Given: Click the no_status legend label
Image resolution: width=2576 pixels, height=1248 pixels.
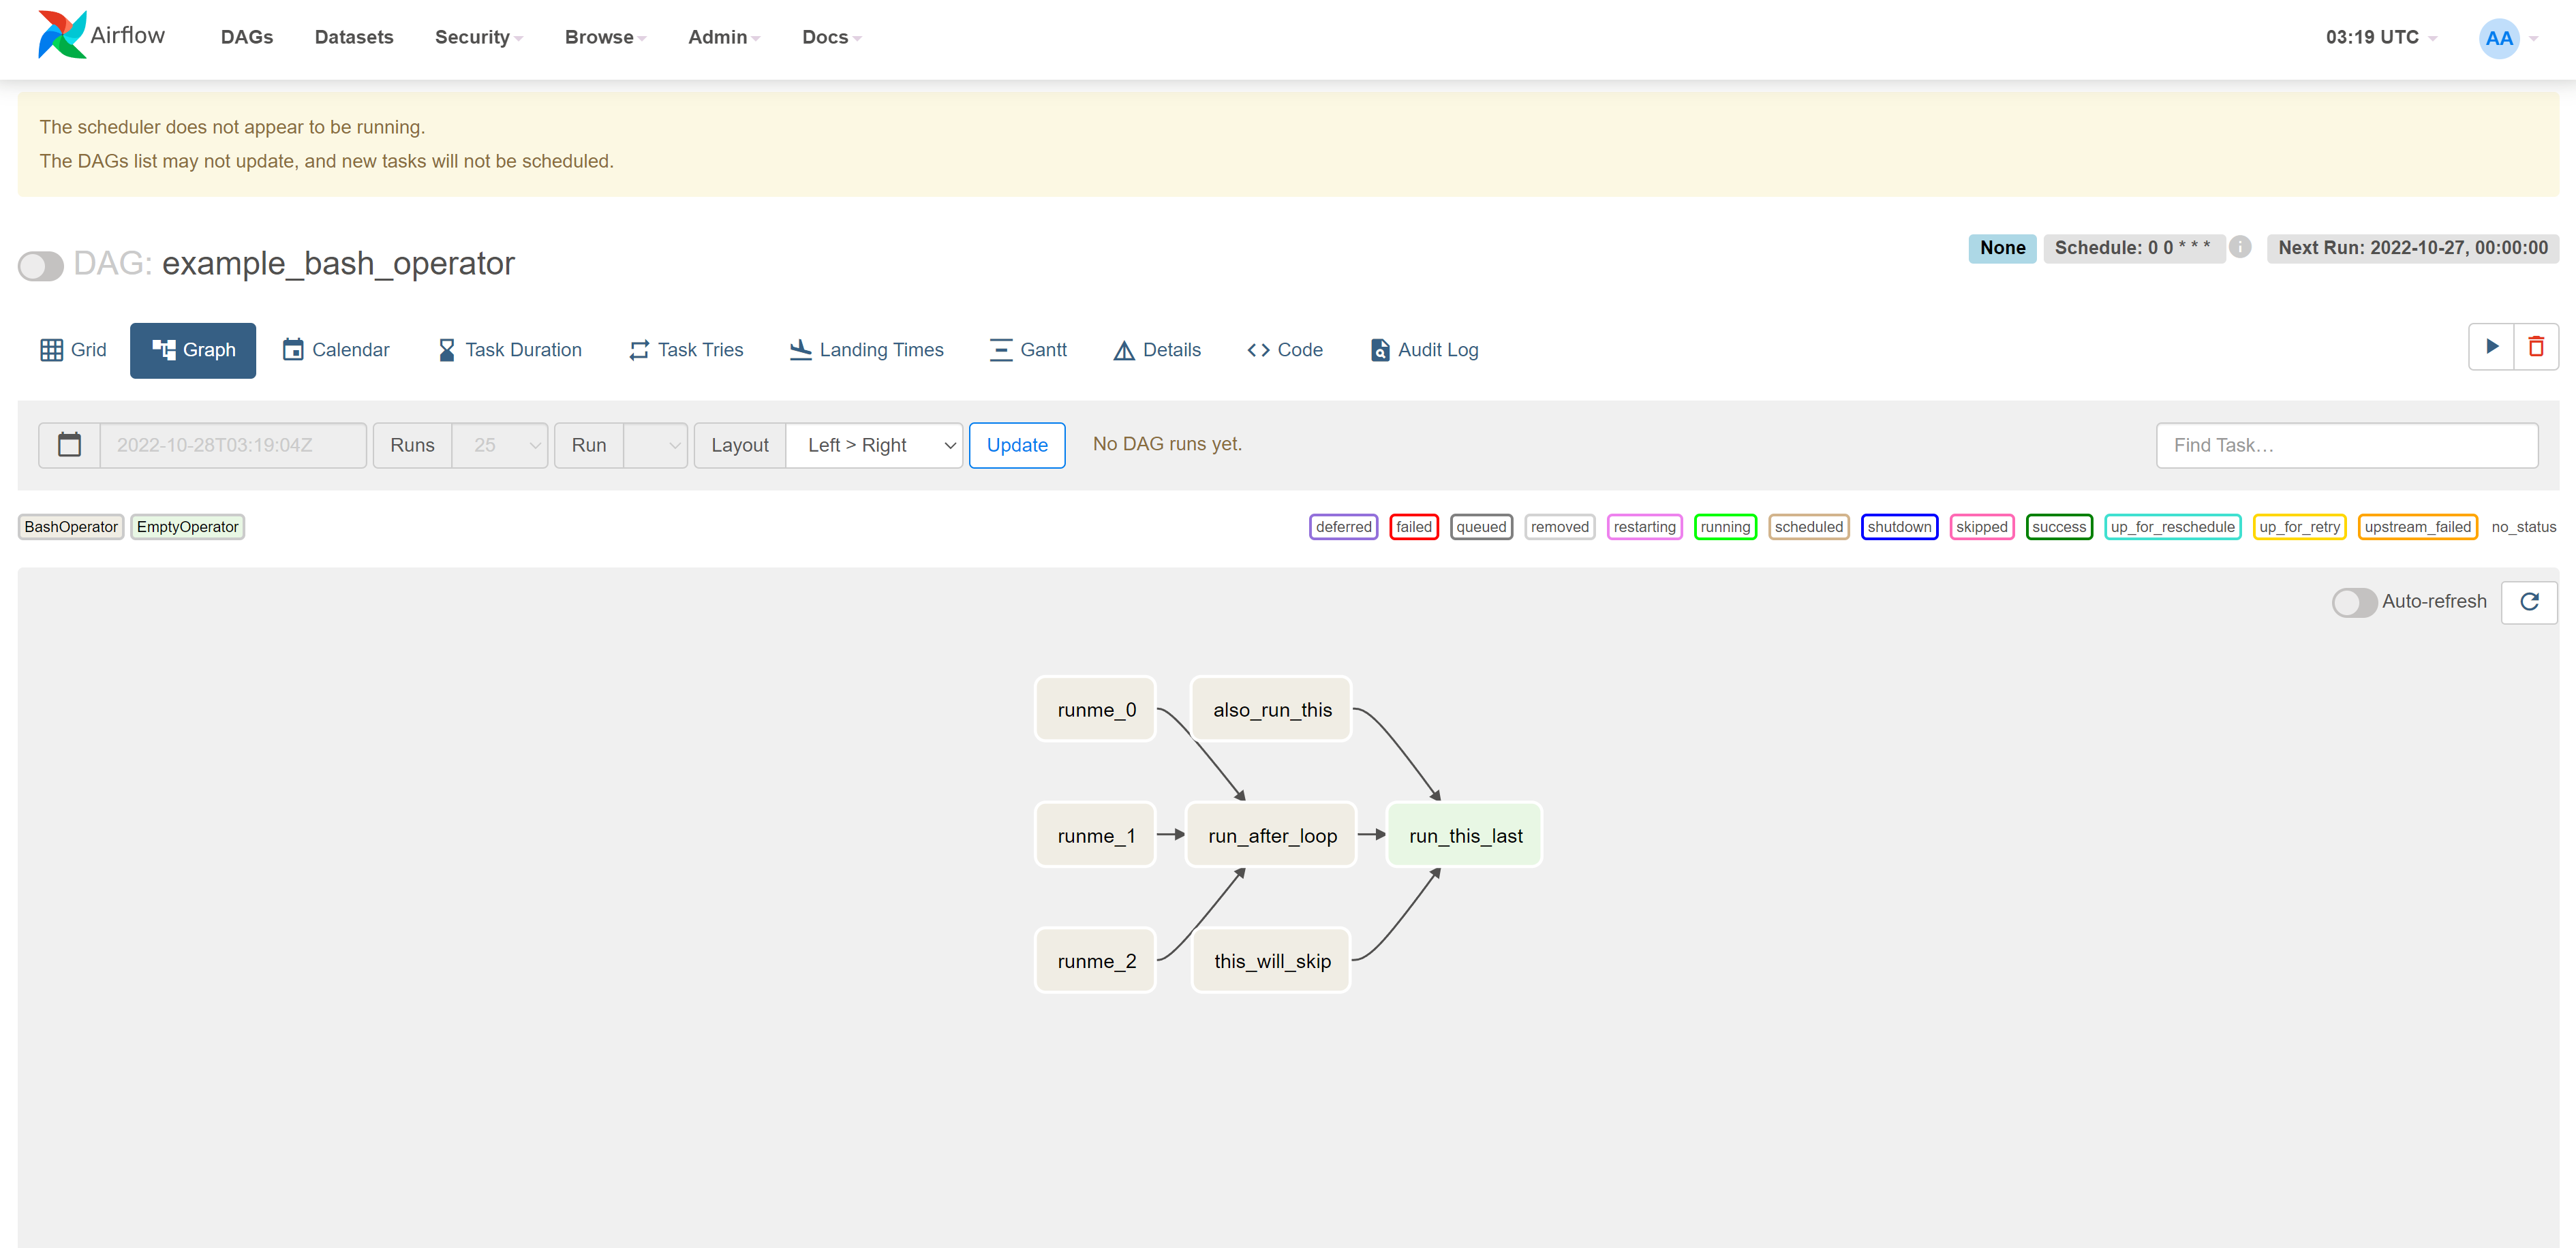Looking at the screenshot, I should (x=2523, y=527).
